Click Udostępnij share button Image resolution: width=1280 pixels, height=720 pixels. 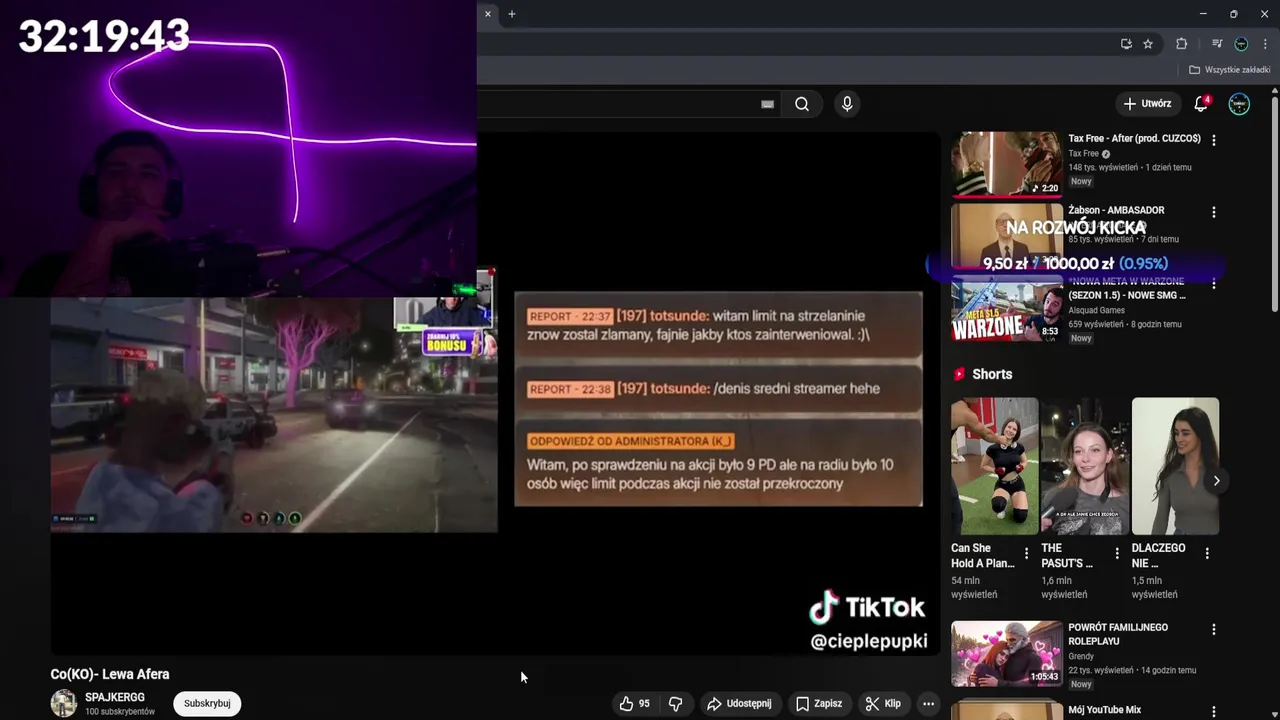(740, 704)
